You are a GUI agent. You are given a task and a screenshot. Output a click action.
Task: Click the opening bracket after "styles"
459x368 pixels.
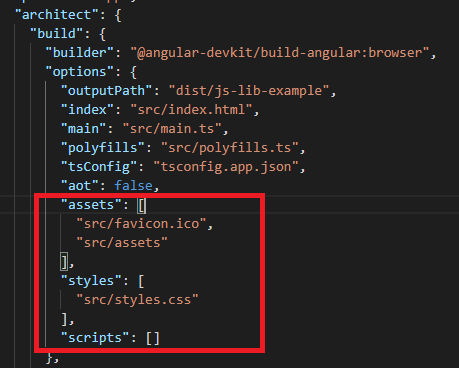point(141,281)
